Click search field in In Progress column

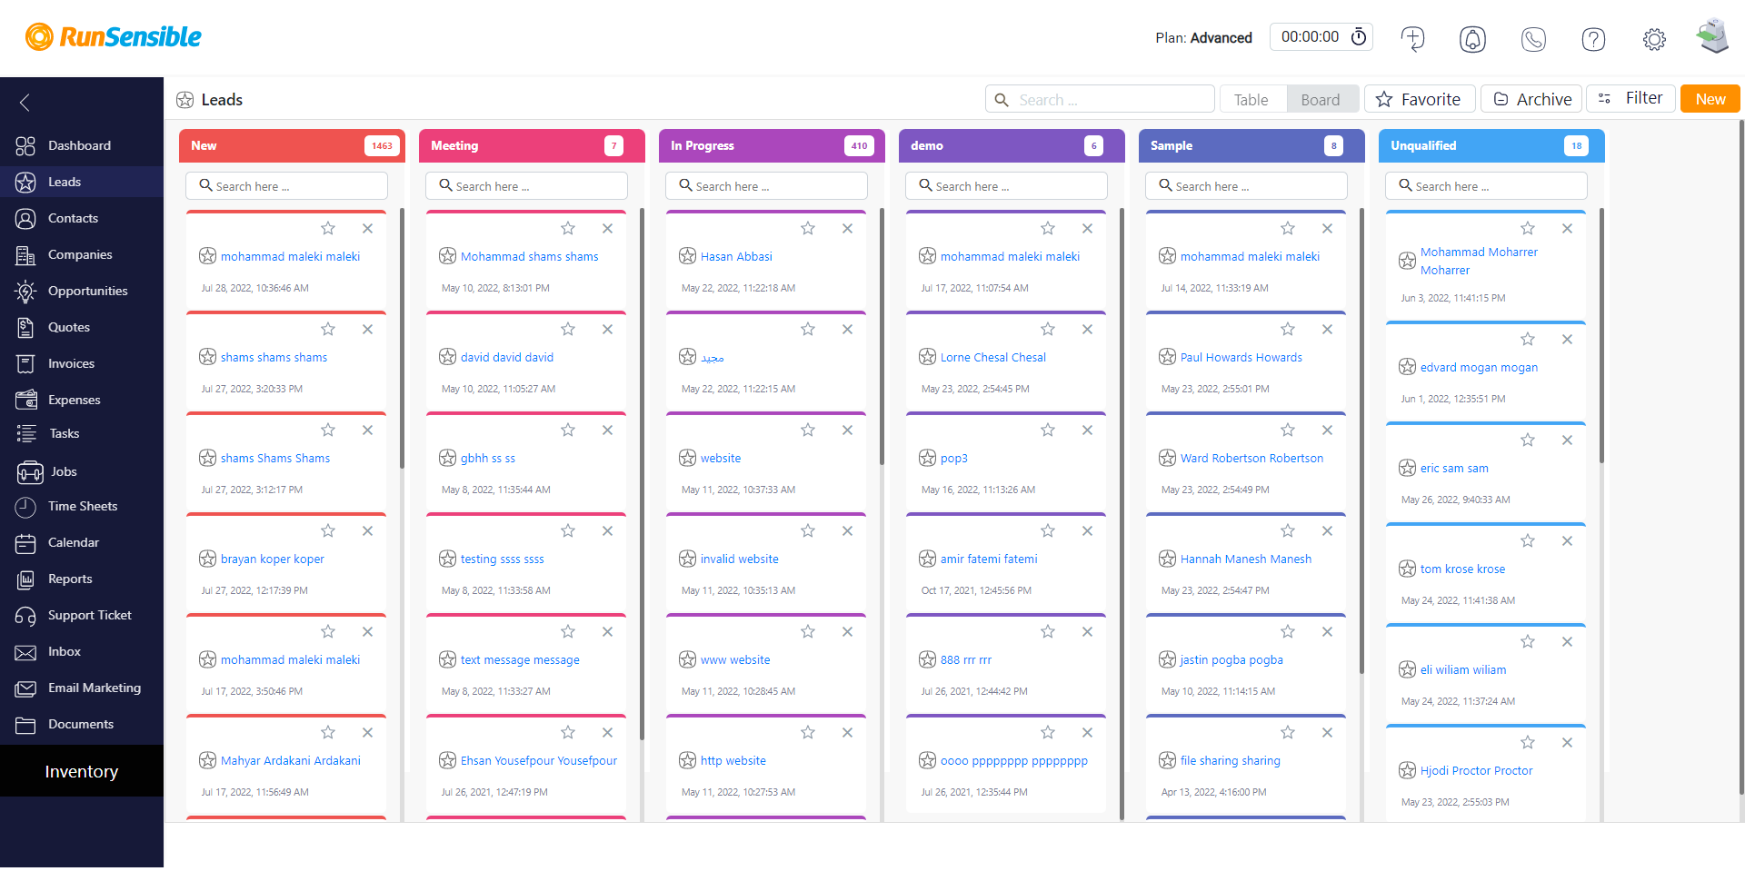766,186
